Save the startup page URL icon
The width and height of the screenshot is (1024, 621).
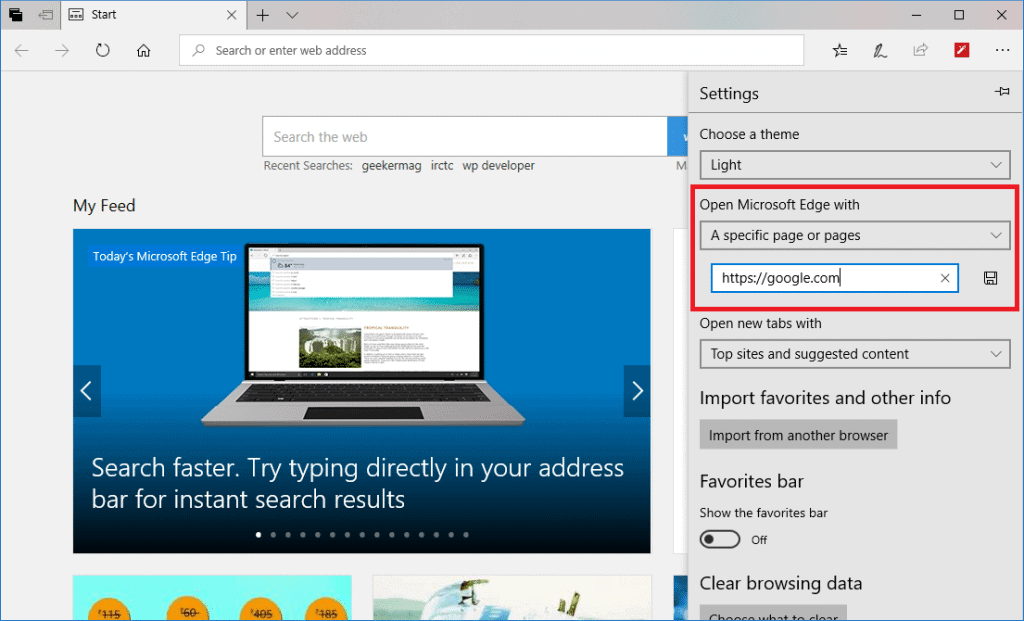tap(990, 278)
